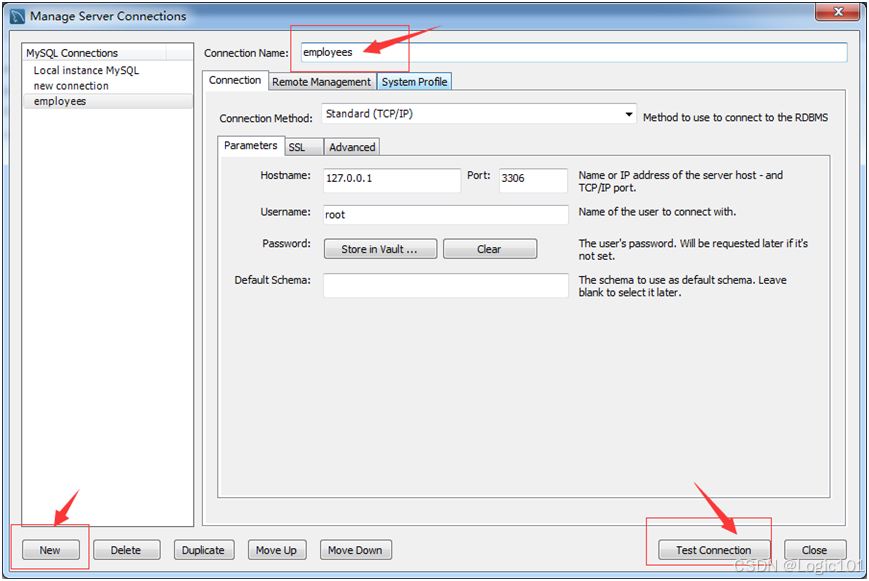Open the Connection Method dropdown

point(479,114)
